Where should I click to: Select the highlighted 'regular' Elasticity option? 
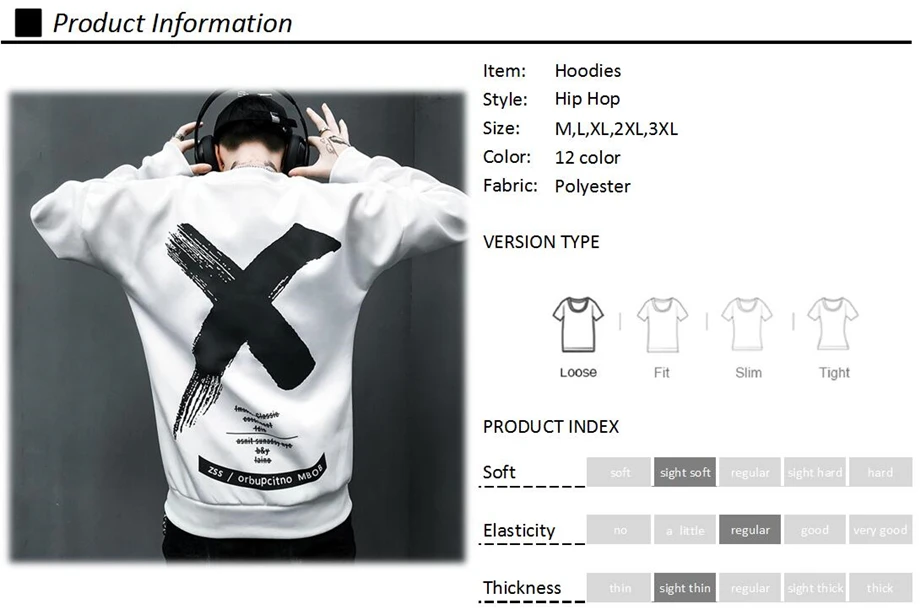[750, 529]
